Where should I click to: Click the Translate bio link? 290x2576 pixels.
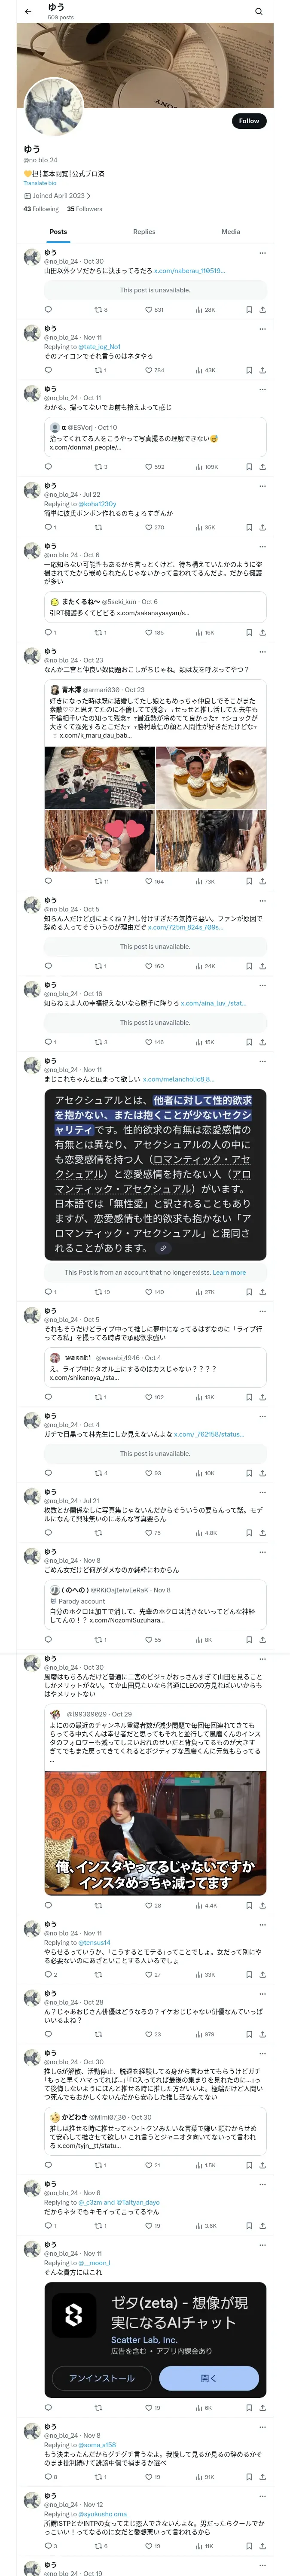point(40,183)
